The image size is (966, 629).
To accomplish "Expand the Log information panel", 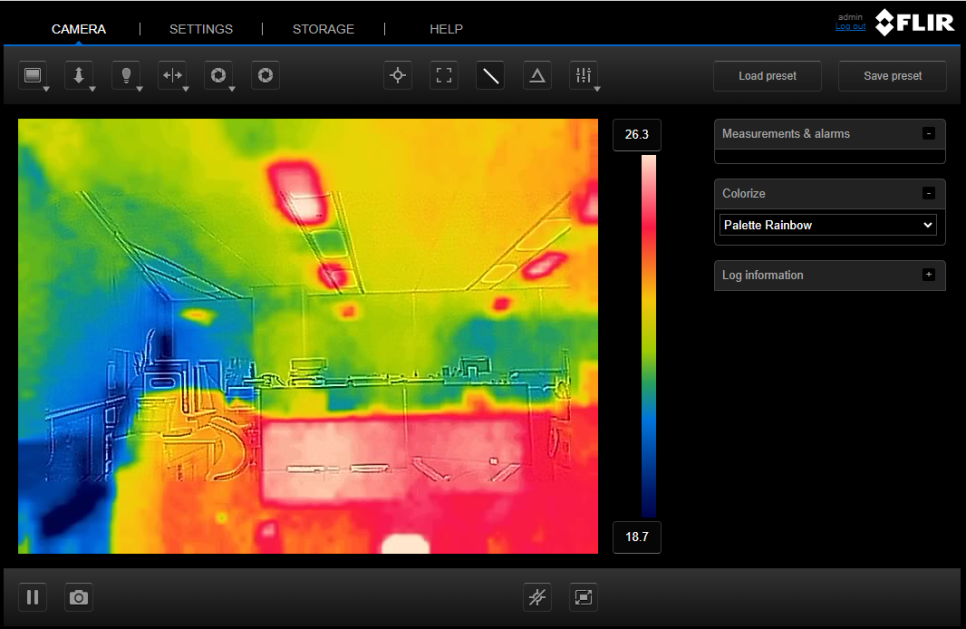I will pos(928,275).
